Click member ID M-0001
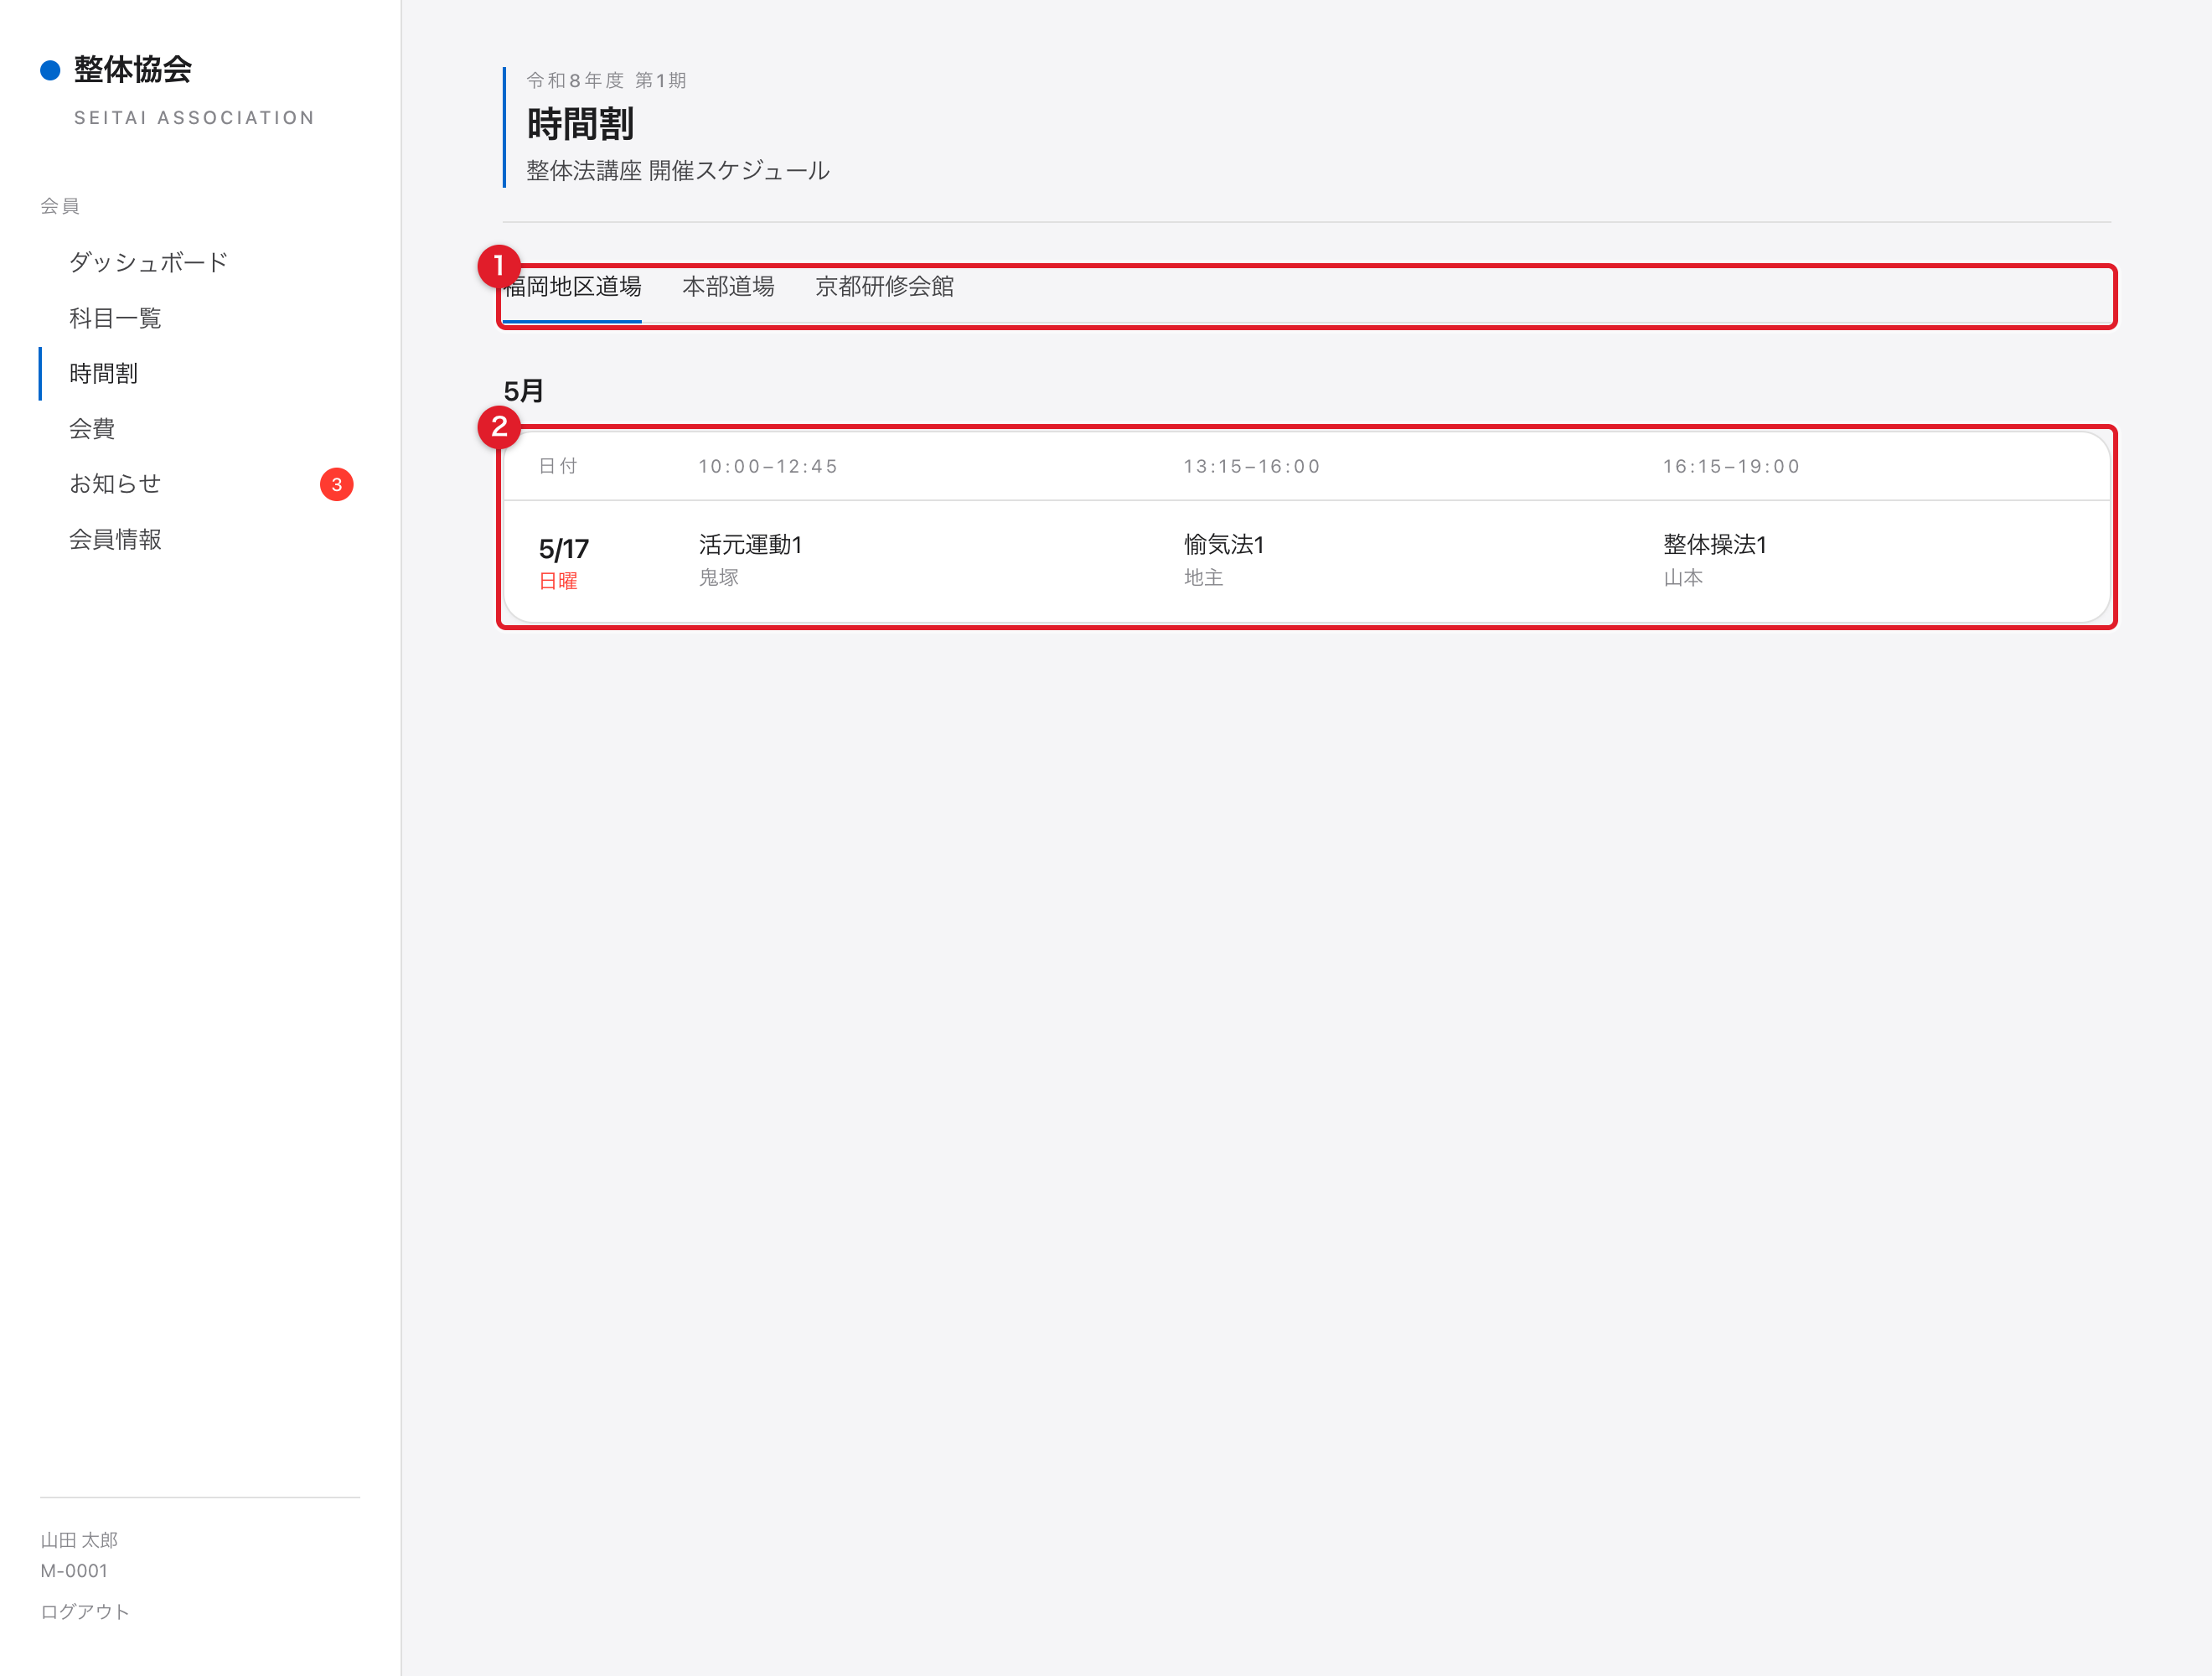Image resolution: width=2212 pixels, height=1676 pixels. tap(74, 1571)
